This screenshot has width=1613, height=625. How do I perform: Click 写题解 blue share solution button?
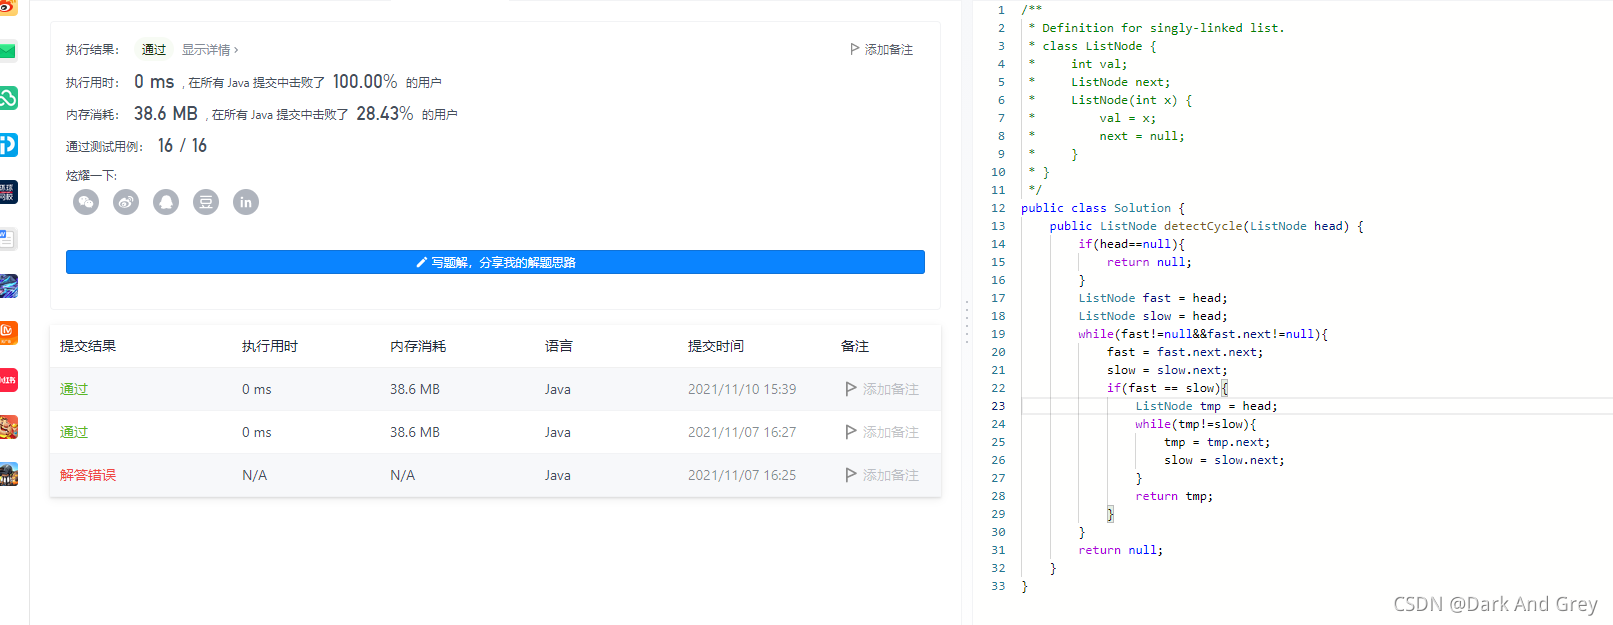(495, 262)
